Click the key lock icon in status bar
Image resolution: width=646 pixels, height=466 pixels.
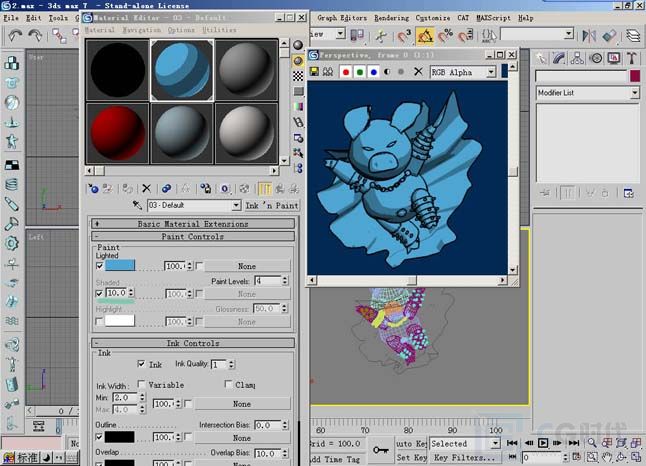381,450
